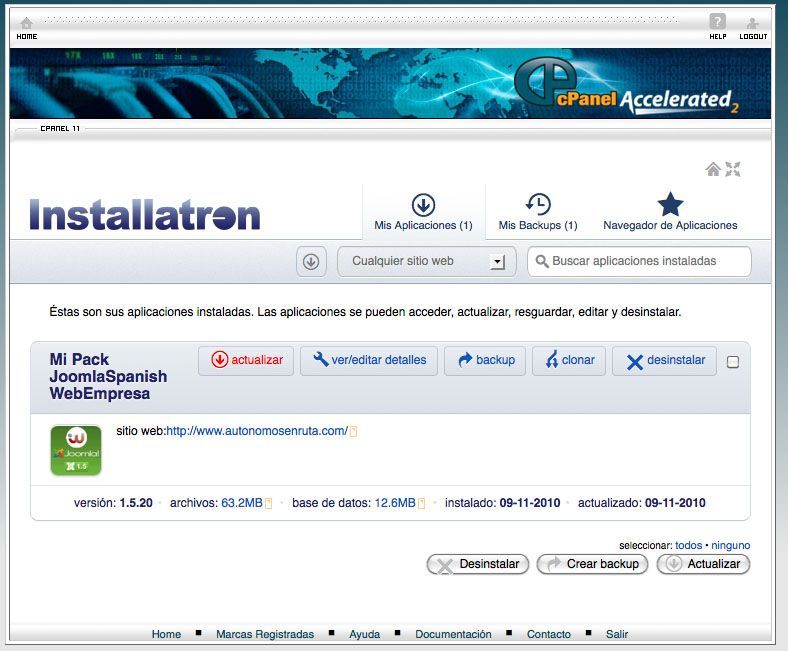Image resolution: width=788 pixels, height=651 pixels.
Task: Open Mis Aplicaciones (1) tab
Action: [x=423, y=212]
